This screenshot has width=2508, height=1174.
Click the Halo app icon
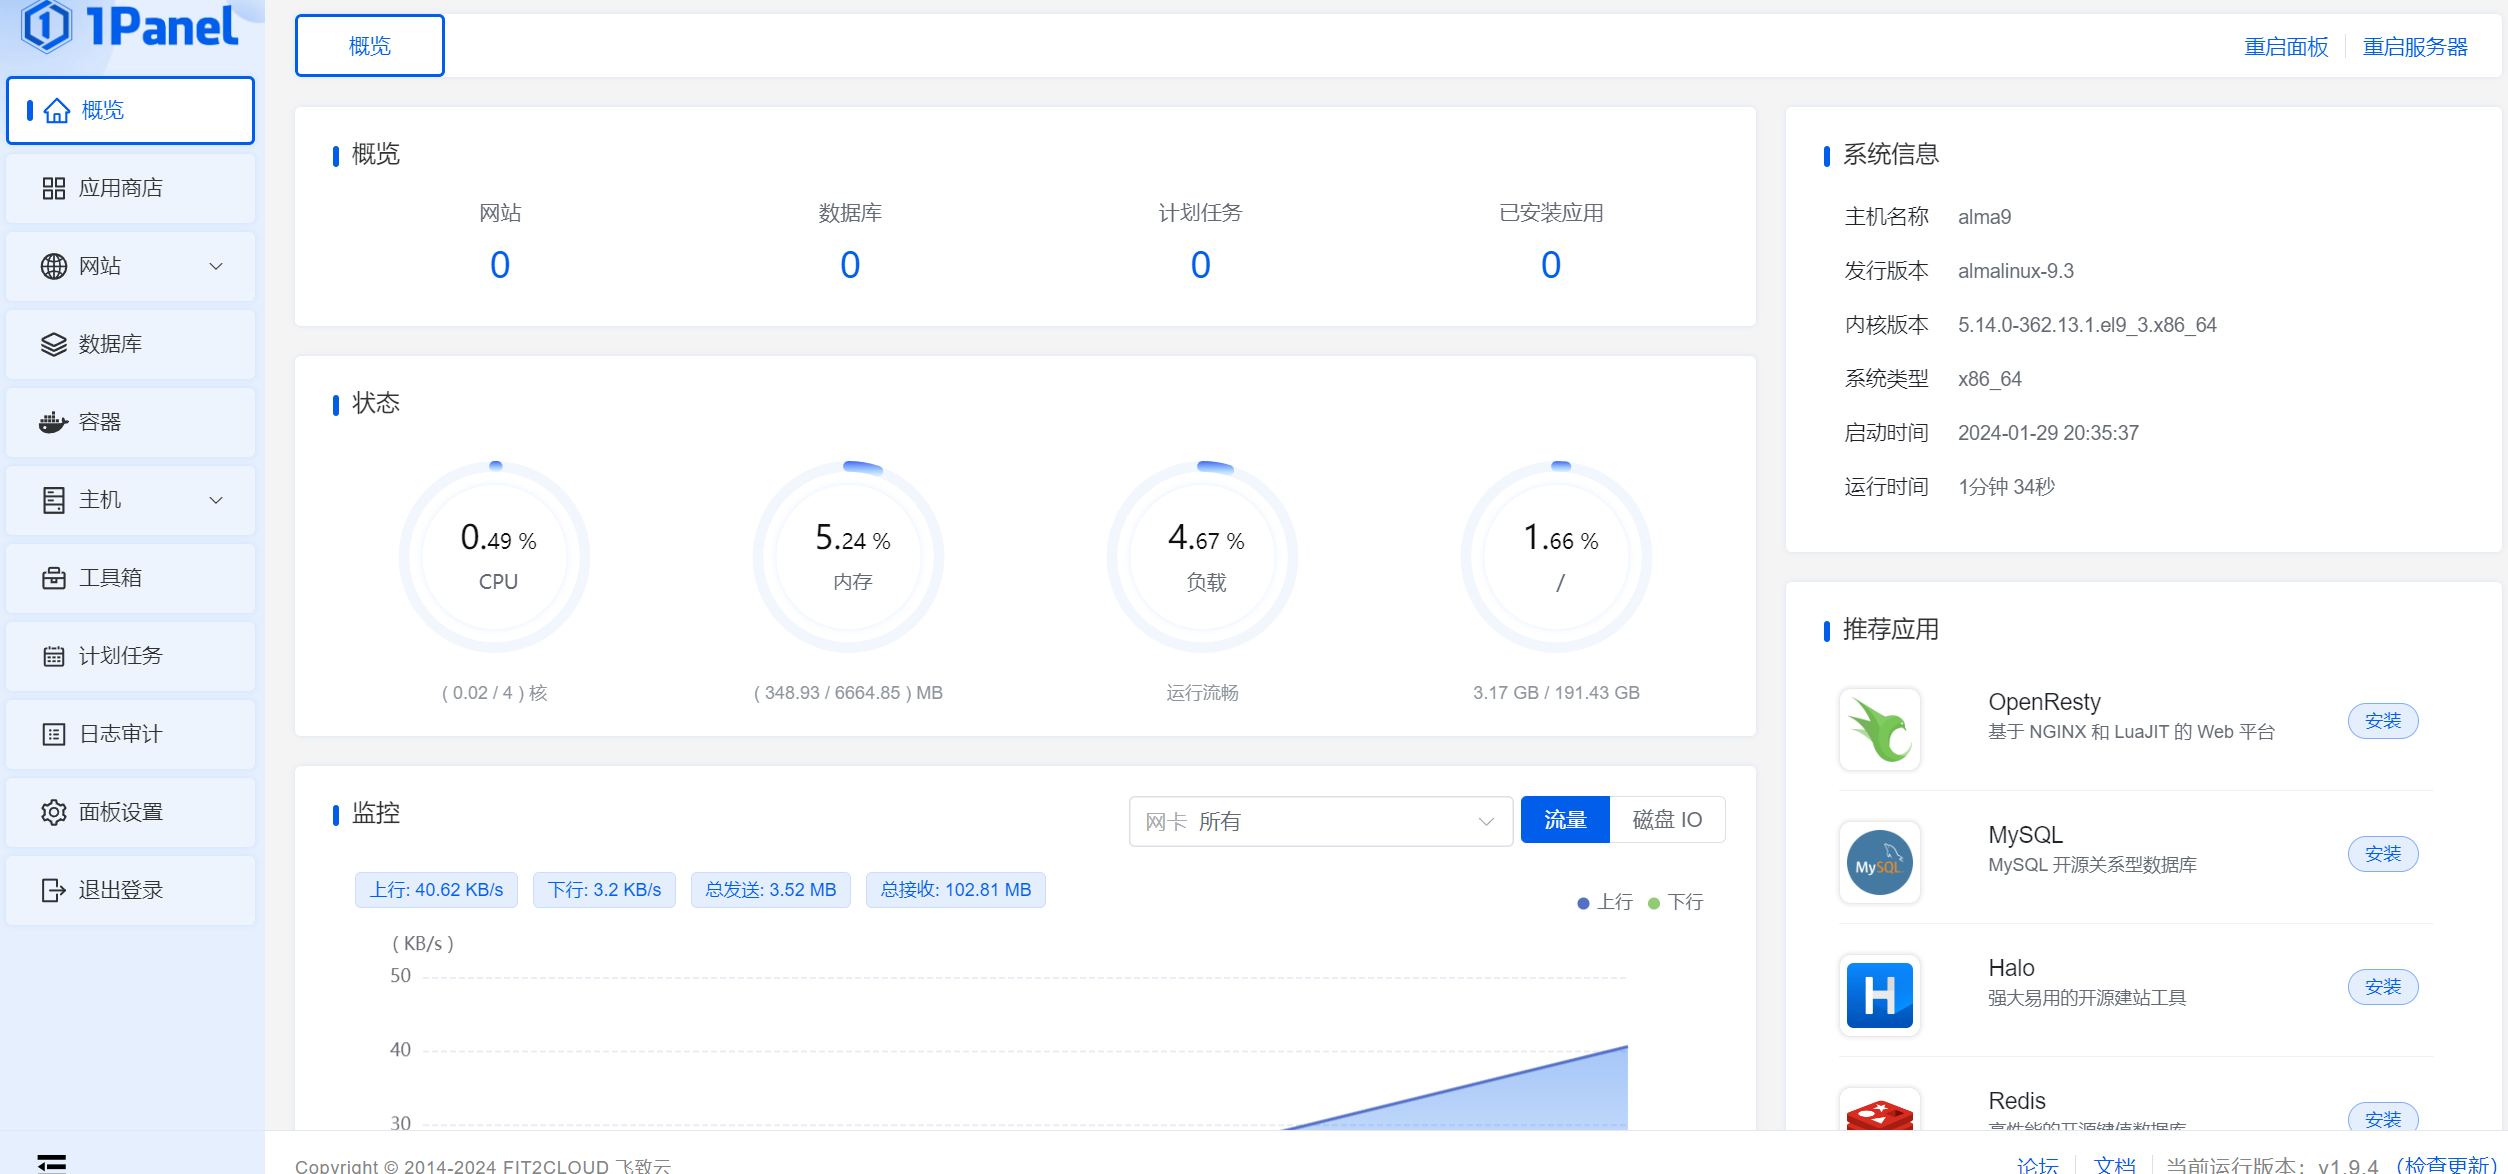pyautogui.click(x=1880, y=995)
